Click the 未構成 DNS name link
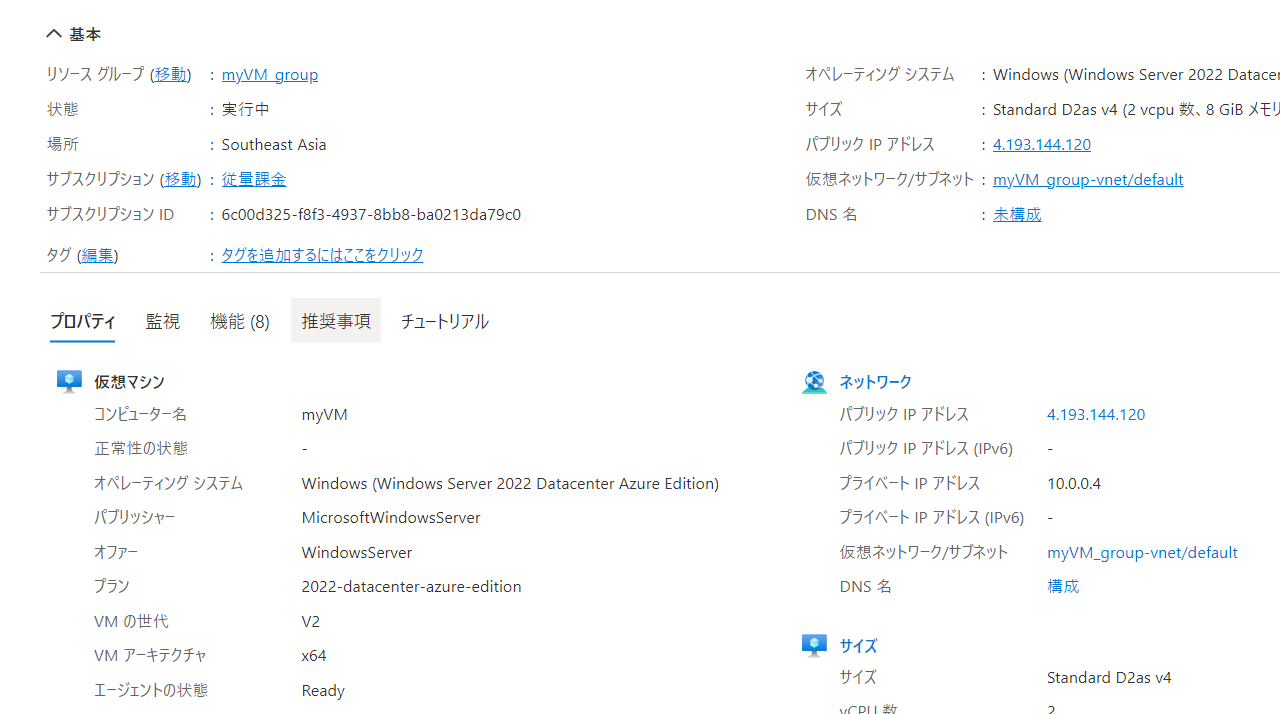The image size is (1280, 714). pyautogui.click(x=1017, y=214)
